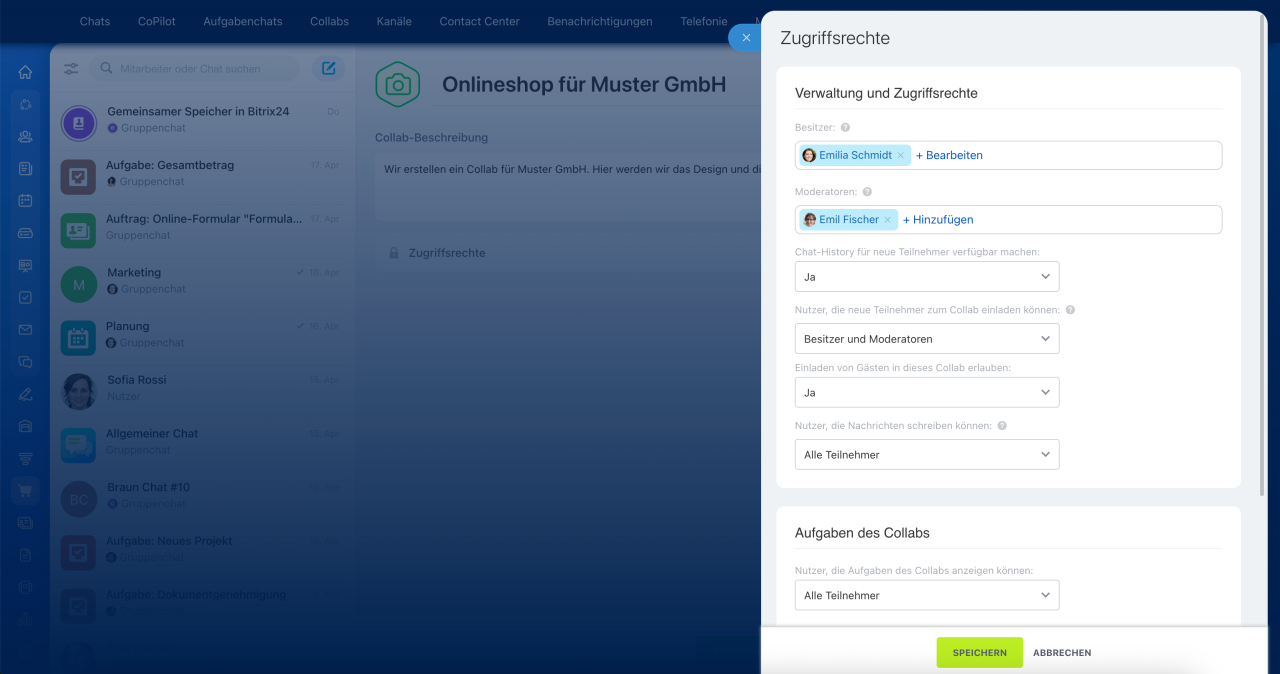The width and height of the screenshot is (1280, 674).
Task: Open Chat-History availability dropdown
Action: click(927, 277)
